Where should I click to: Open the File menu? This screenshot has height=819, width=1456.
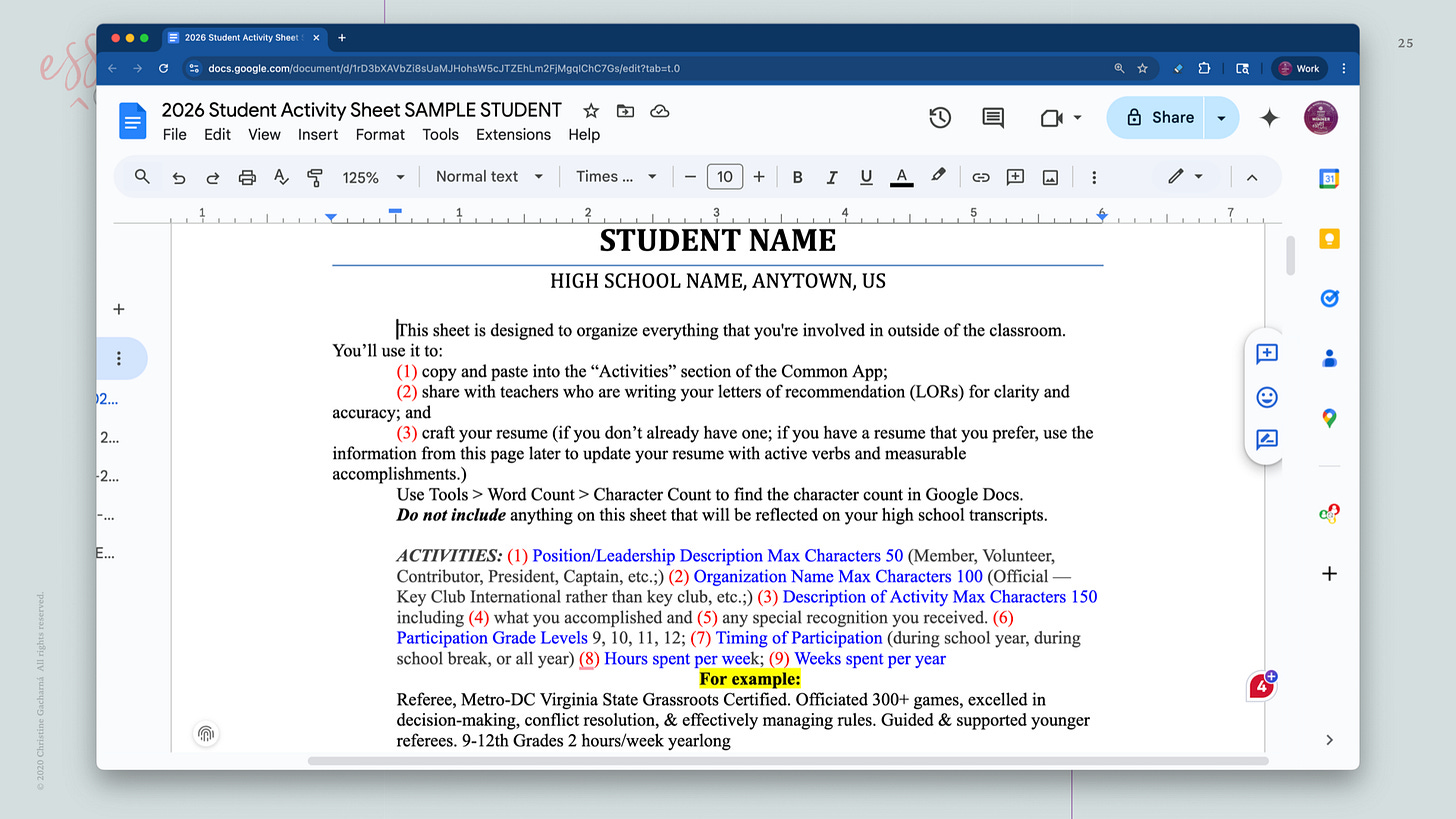coord(174,135)
